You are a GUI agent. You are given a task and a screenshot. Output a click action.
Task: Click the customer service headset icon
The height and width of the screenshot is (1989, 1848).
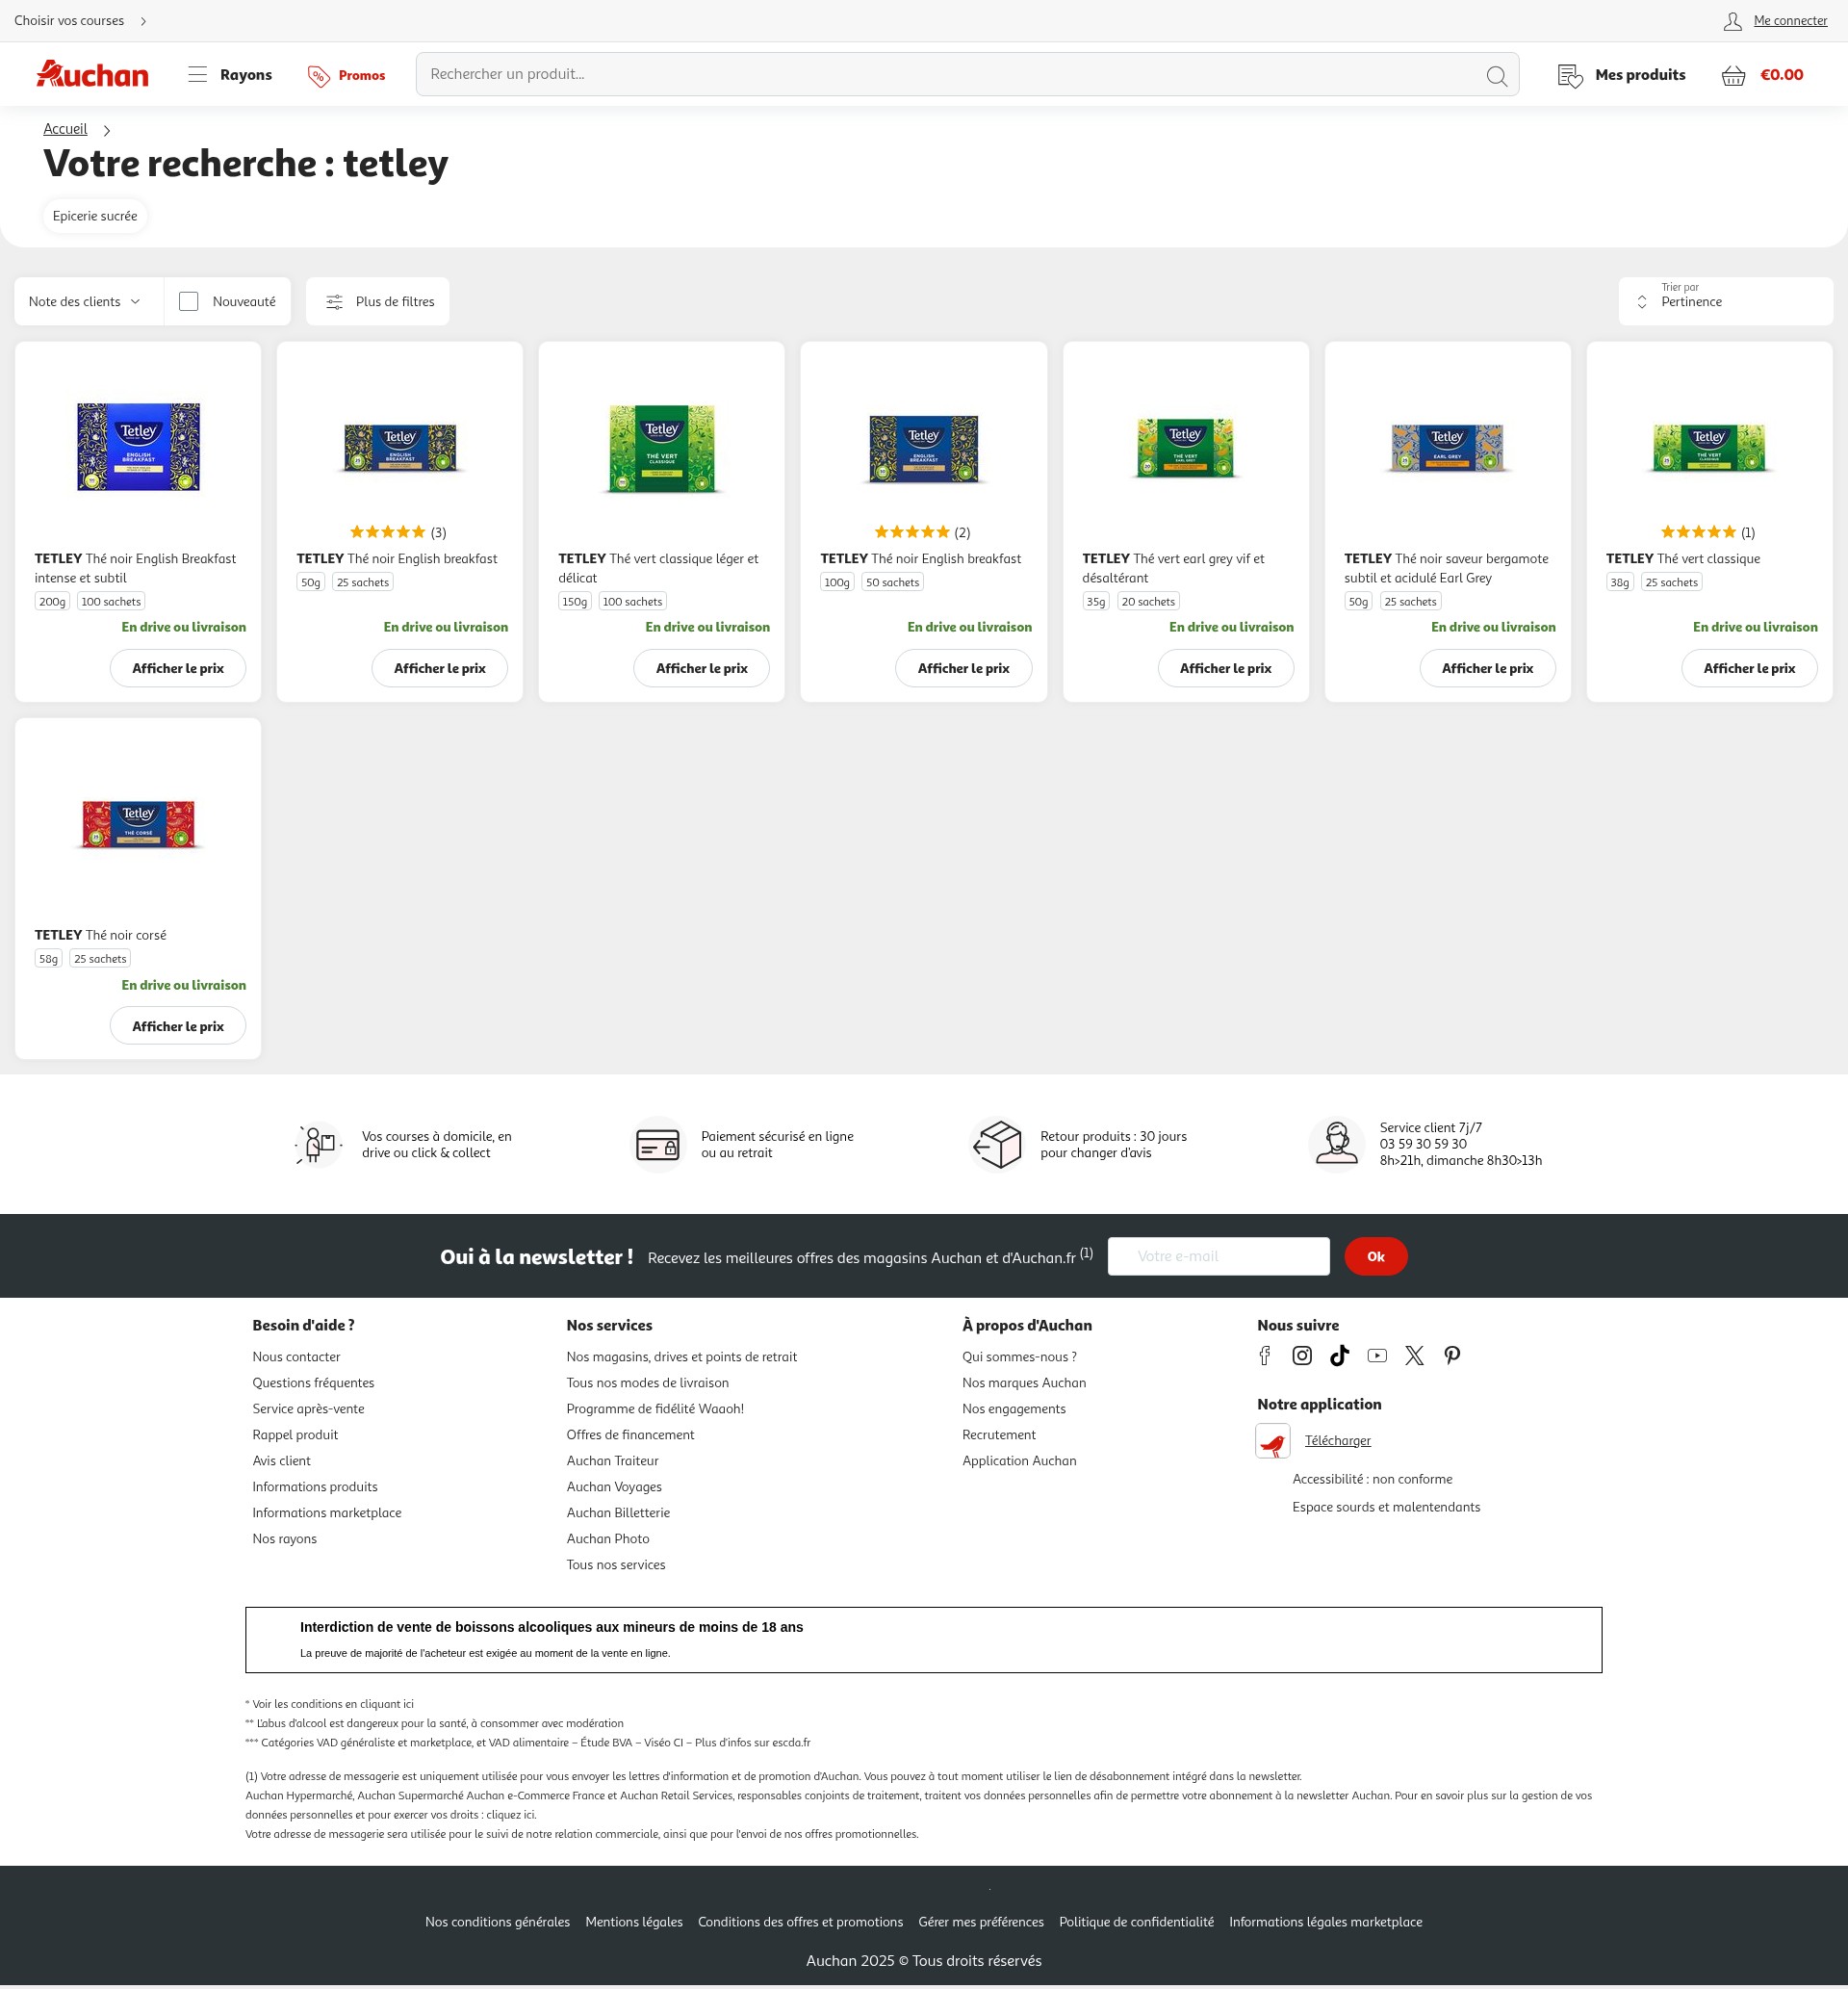[x=1337, y=1143]
